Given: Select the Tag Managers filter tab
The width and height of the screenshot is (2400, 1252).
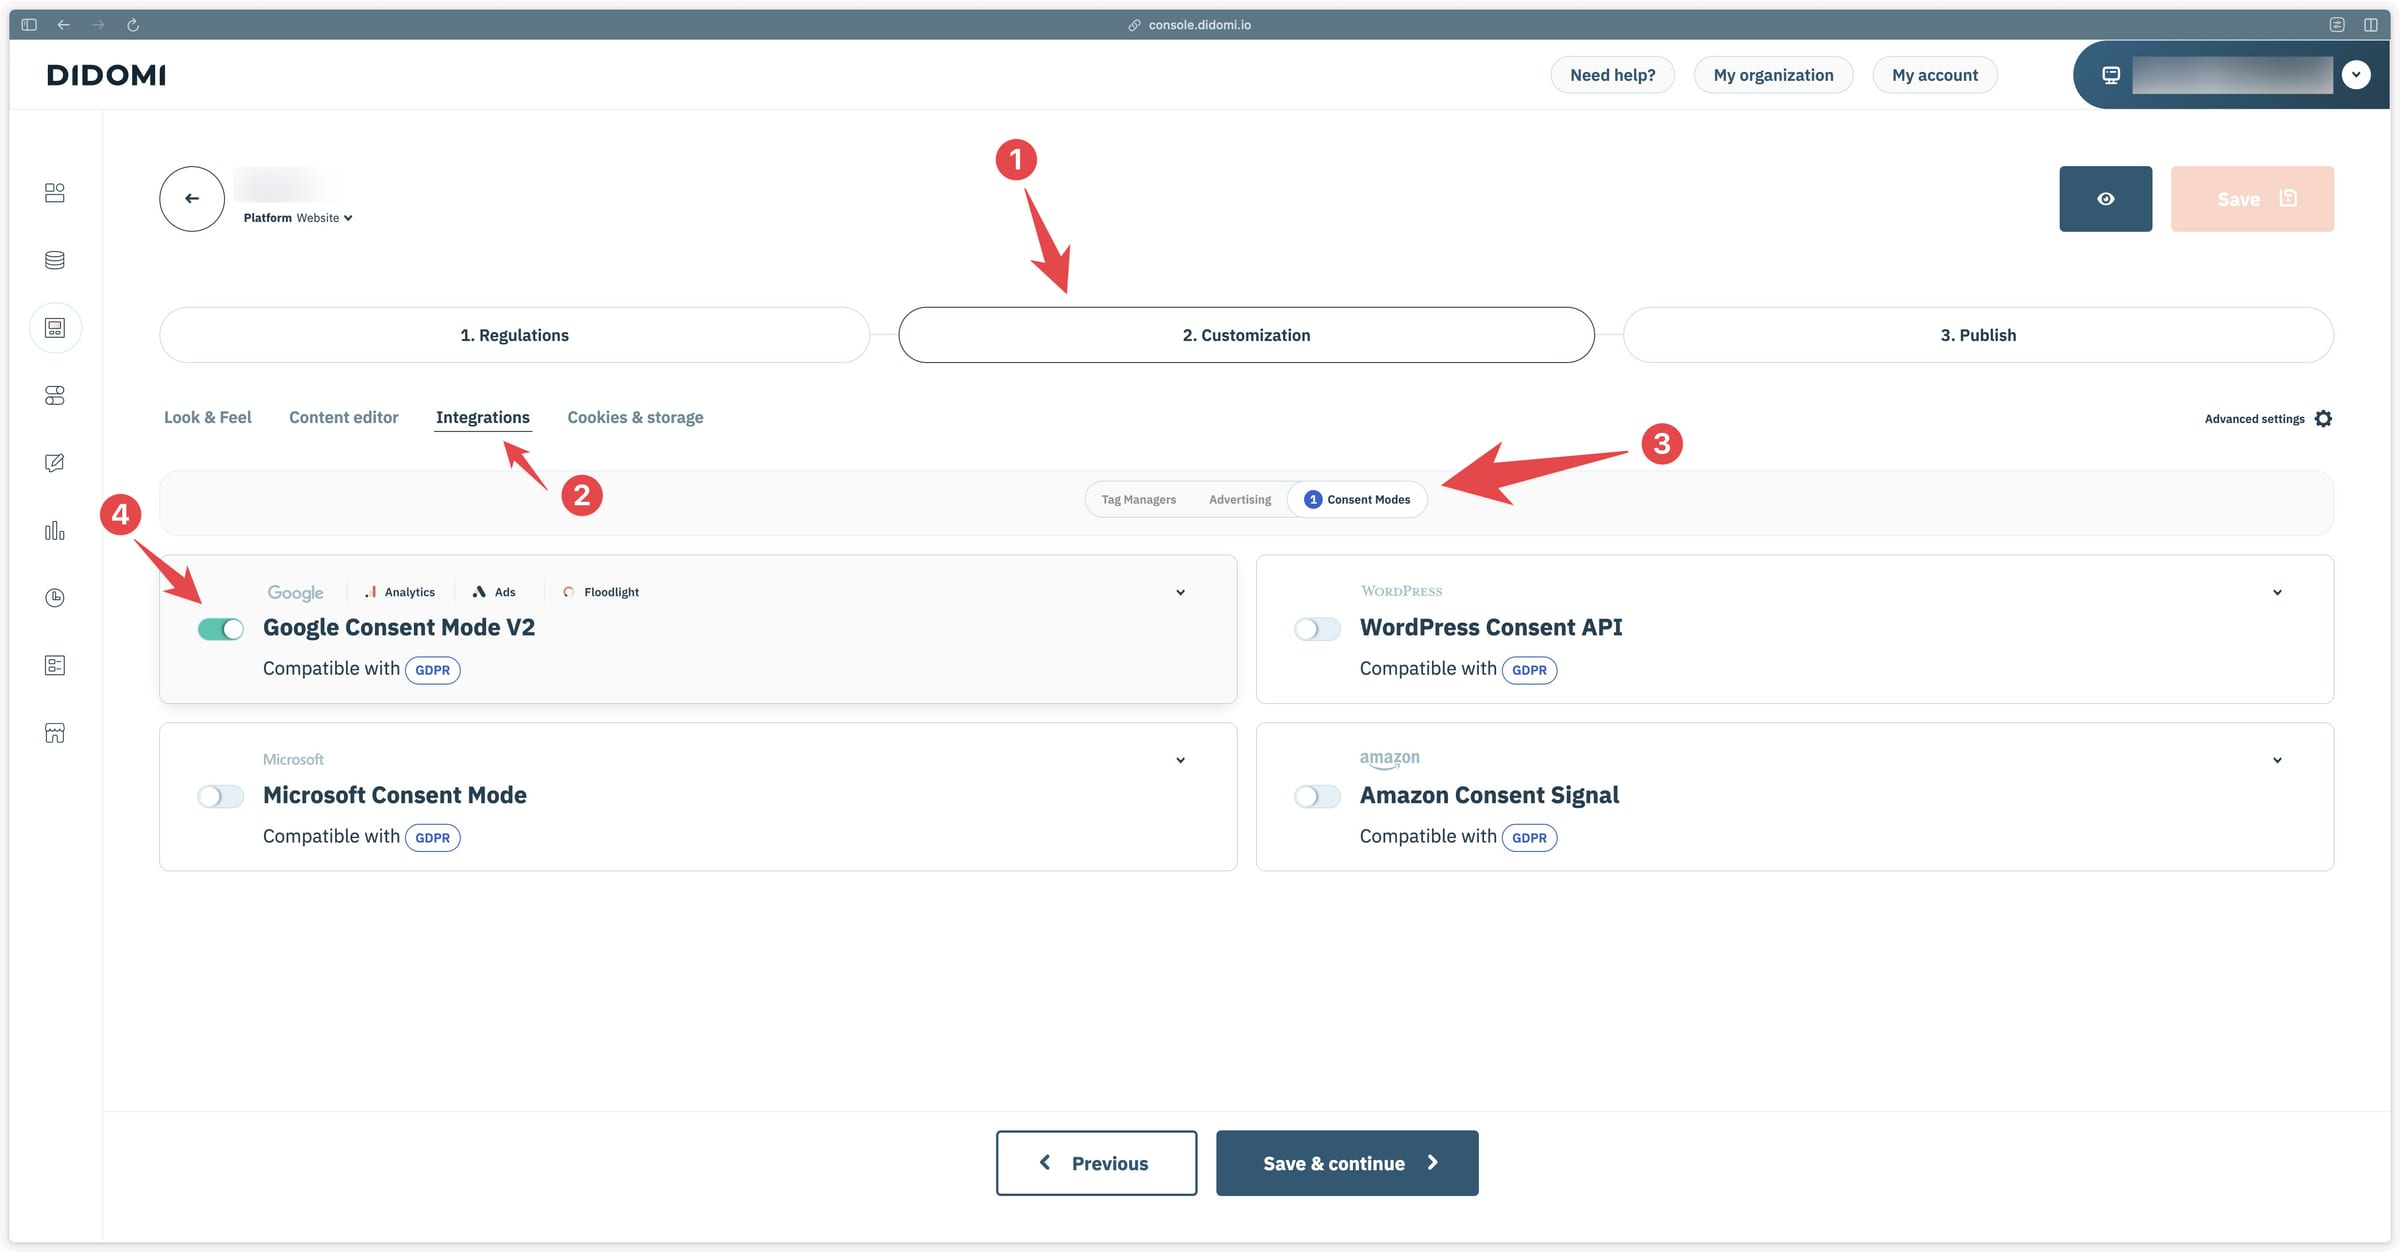Looking at the screenshot, I should point(1138,500).
